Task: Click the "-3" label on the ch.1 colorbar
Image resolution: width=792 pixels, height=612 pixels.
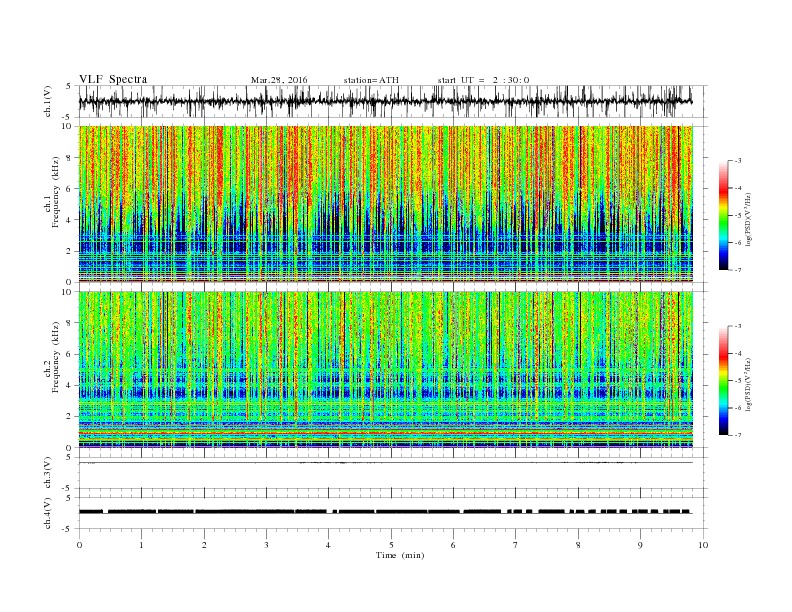Action: (738, 161)
